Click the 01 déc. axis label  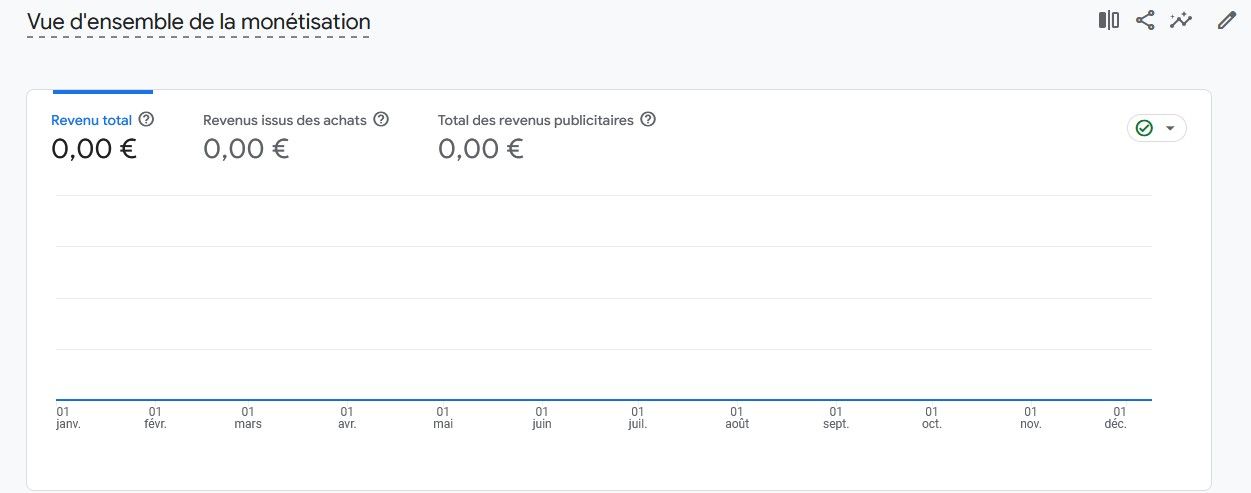[1116, 417]
